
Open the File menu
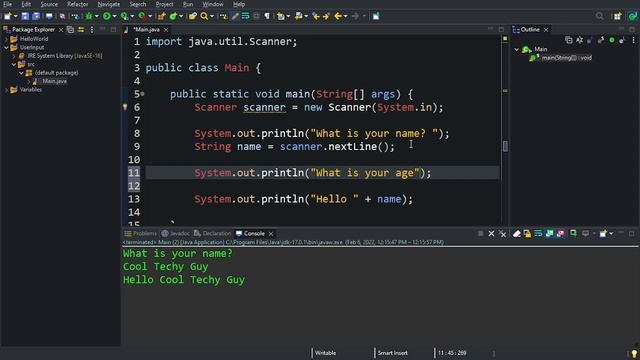point(7,4)
